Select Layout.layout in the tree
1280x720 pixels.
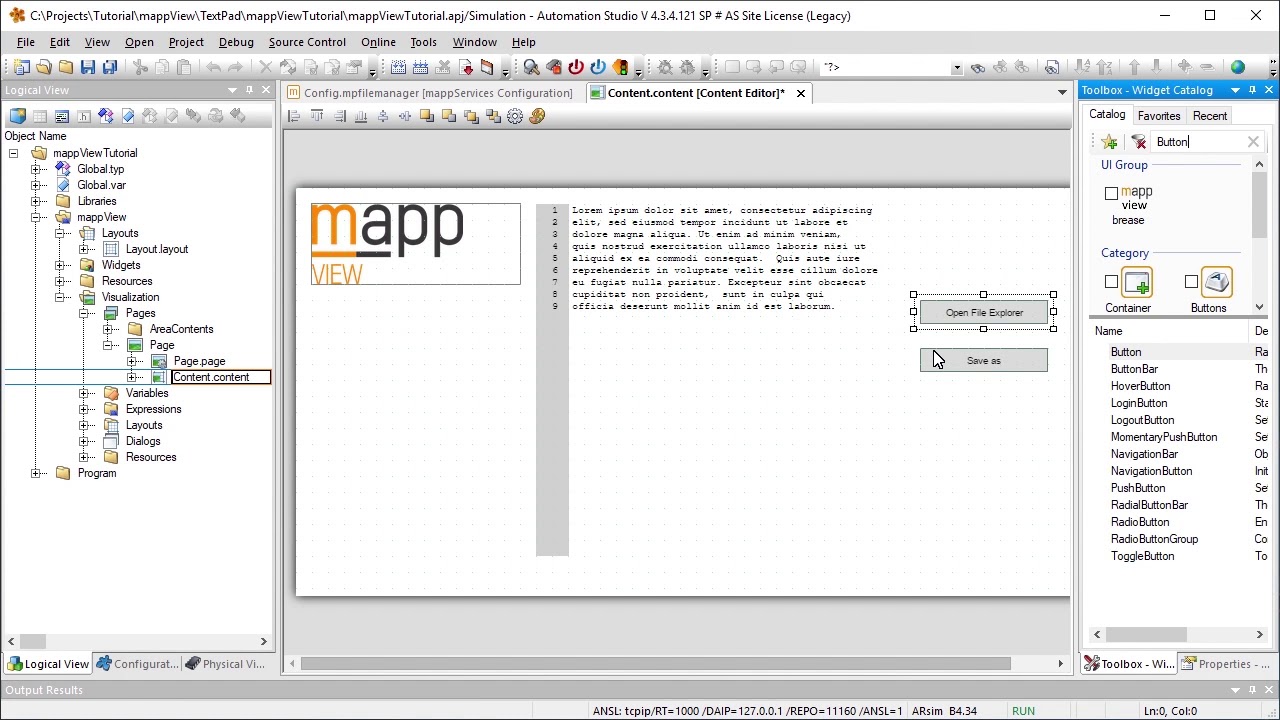click(157, 249)
